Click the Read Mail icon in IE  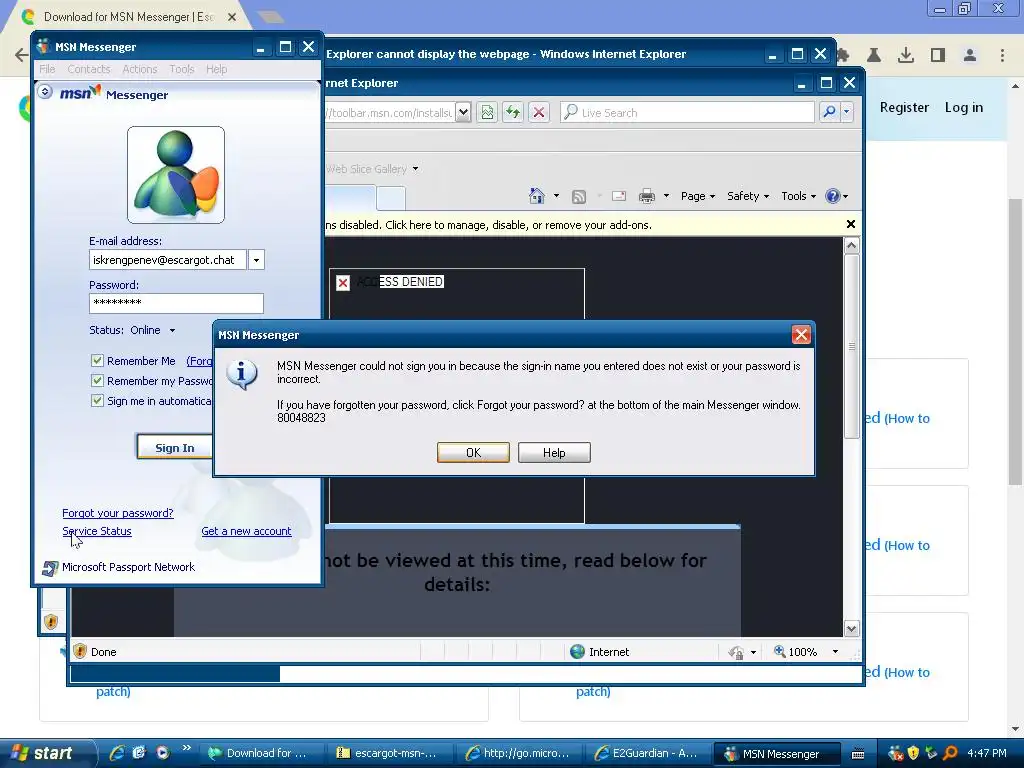pos(618,196)
